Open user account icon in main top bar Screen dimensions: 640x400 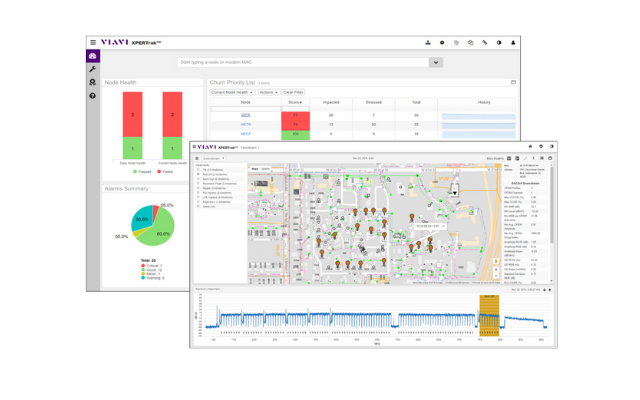click(513, 42)
